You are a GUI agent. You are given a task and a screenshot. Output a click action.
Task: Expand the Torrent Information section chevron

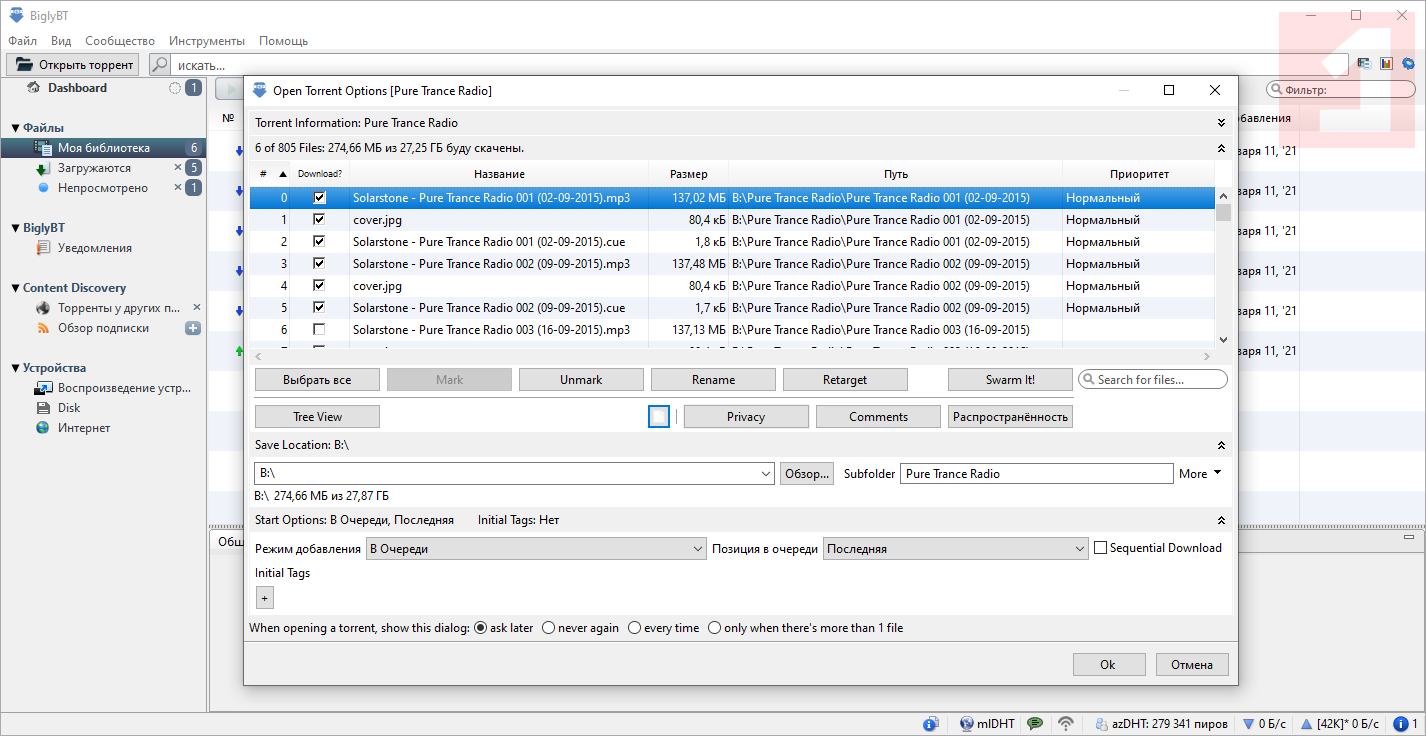tap(1221, 123)
